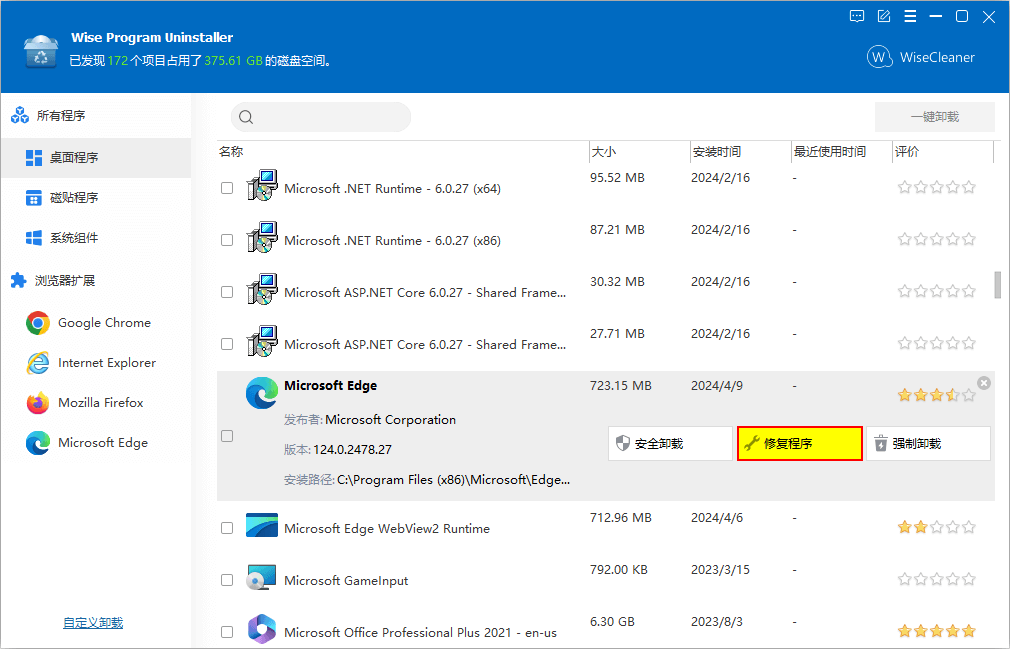Rate .NET Runtime (x64) using its stars
1010x649 pixels.
937,187
